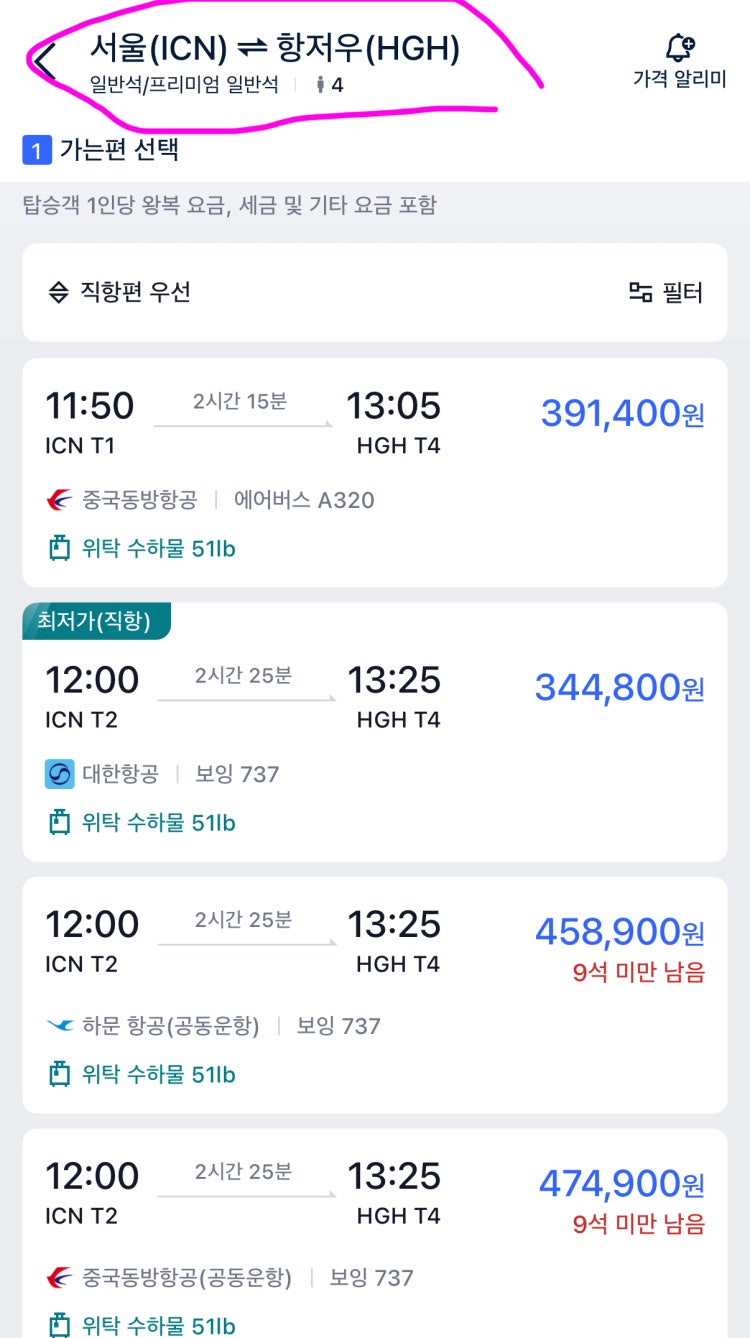Tap the 하문 항공 airline logo
The width and height of the screenshot is (750, 1338).
(x=59, y=1026)
